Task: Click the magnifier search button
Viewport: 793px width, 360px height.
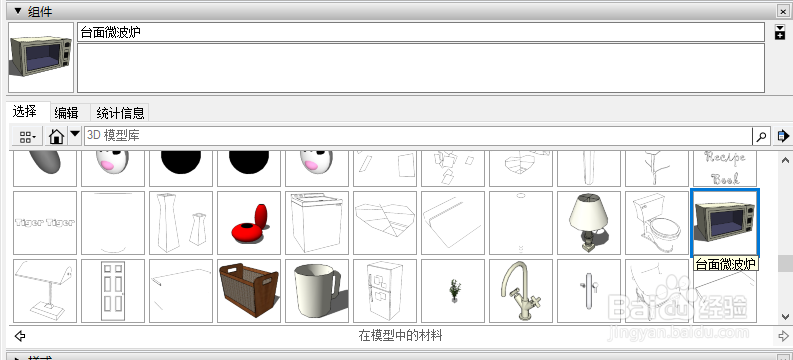Action: 762,136
